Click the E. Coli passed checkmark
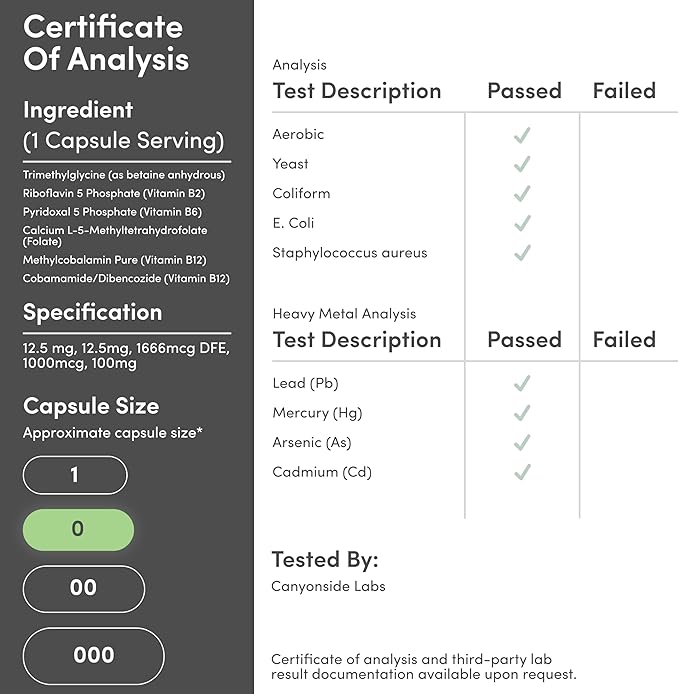This screenshot has height=694, width=679. [x=521, y=223]
